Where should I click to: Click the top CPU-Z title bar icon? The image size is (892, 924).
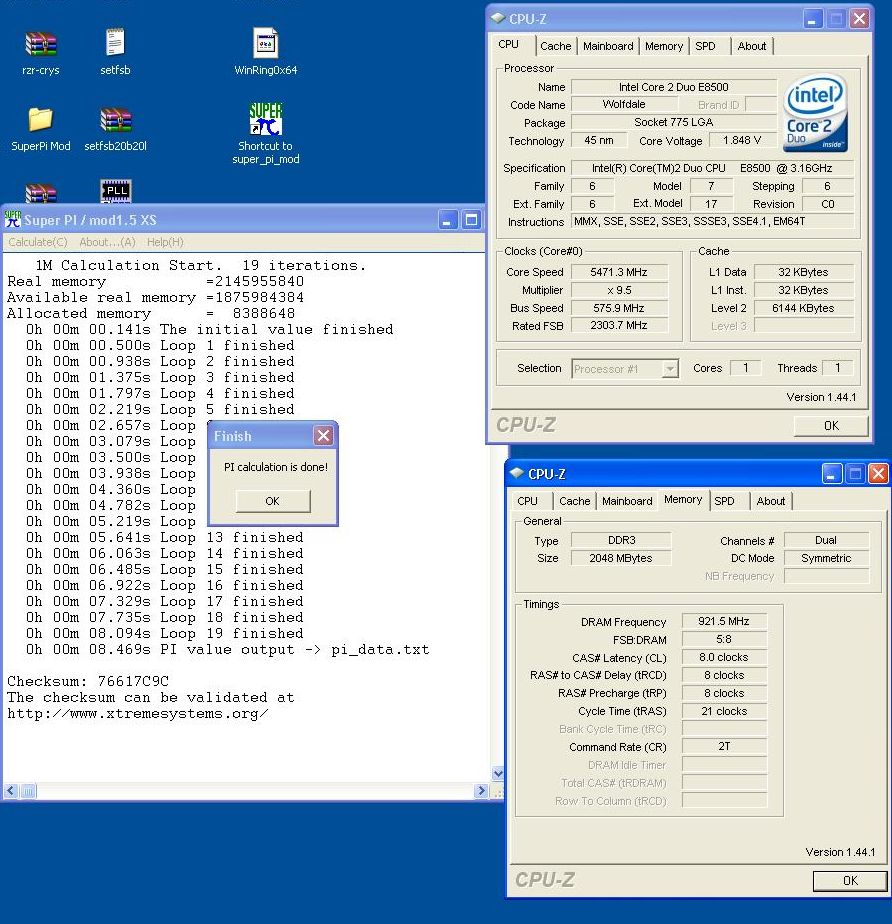pos(498,18)
